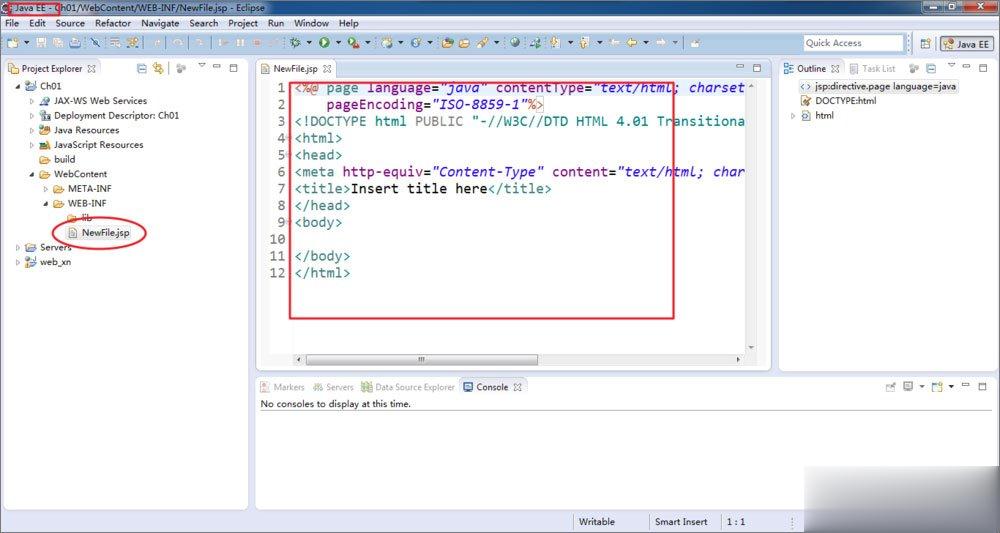Open dropdown next to the New icon
Image resolution: width=1000 pixels, height=533 pixels.
pyautogui.click(x=27, y=43)
